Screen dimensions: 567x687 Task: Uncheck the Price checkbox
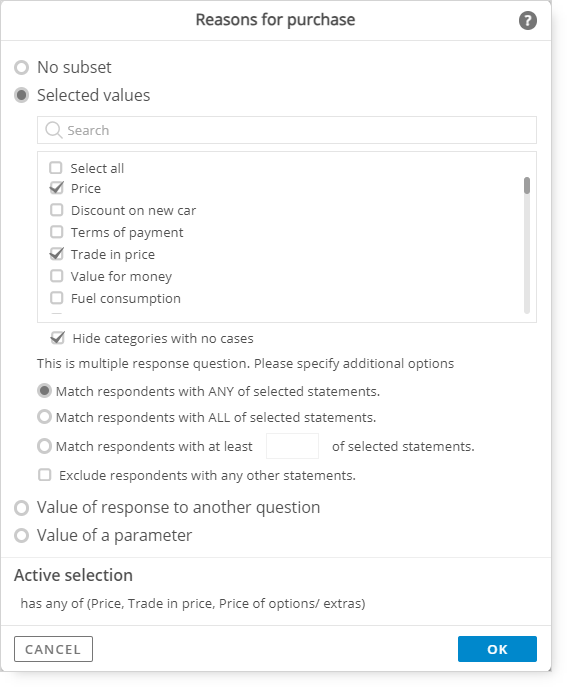pos(57,188)
